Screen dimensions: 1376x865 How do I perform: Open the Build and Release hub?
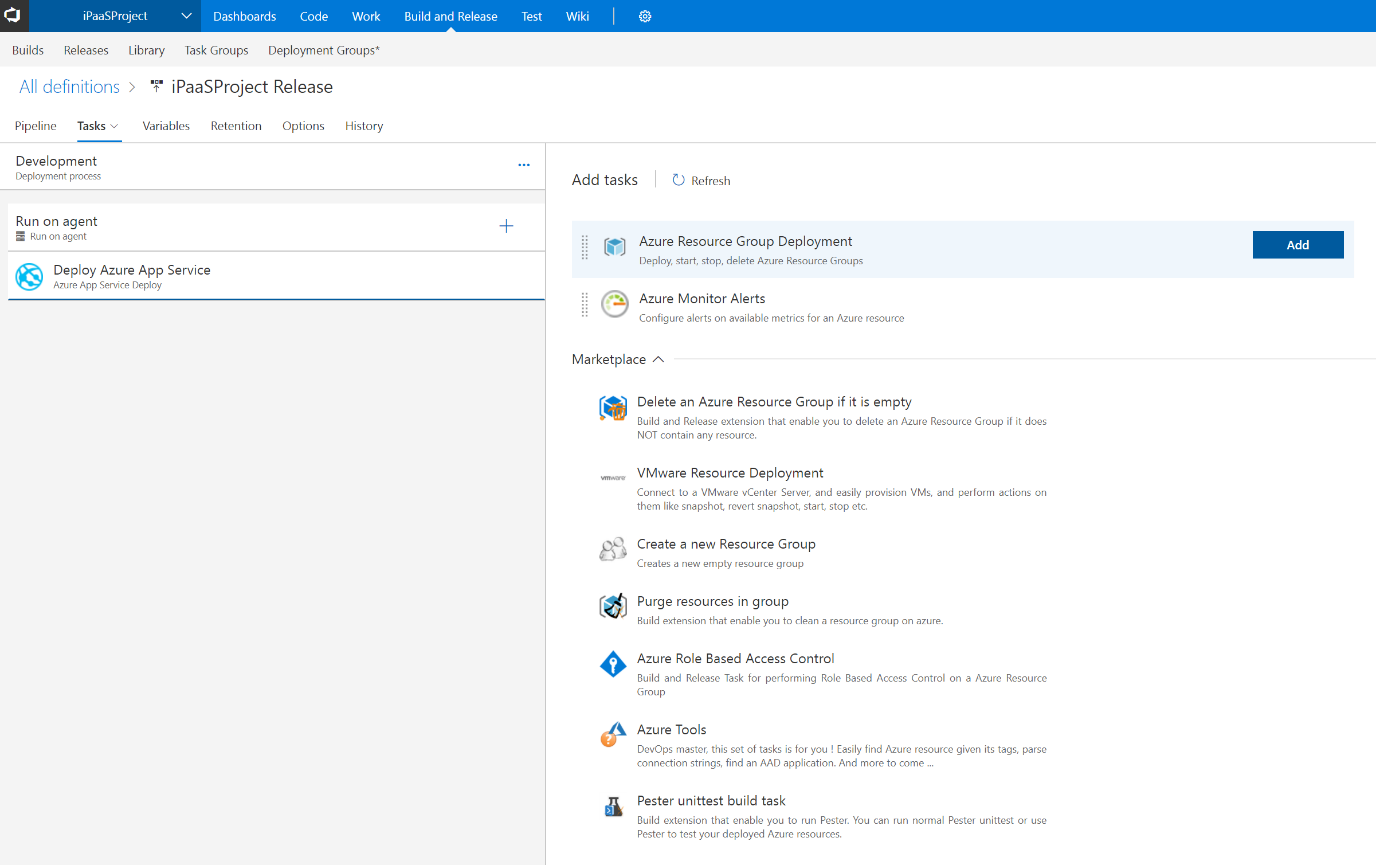tap(451, 16)
